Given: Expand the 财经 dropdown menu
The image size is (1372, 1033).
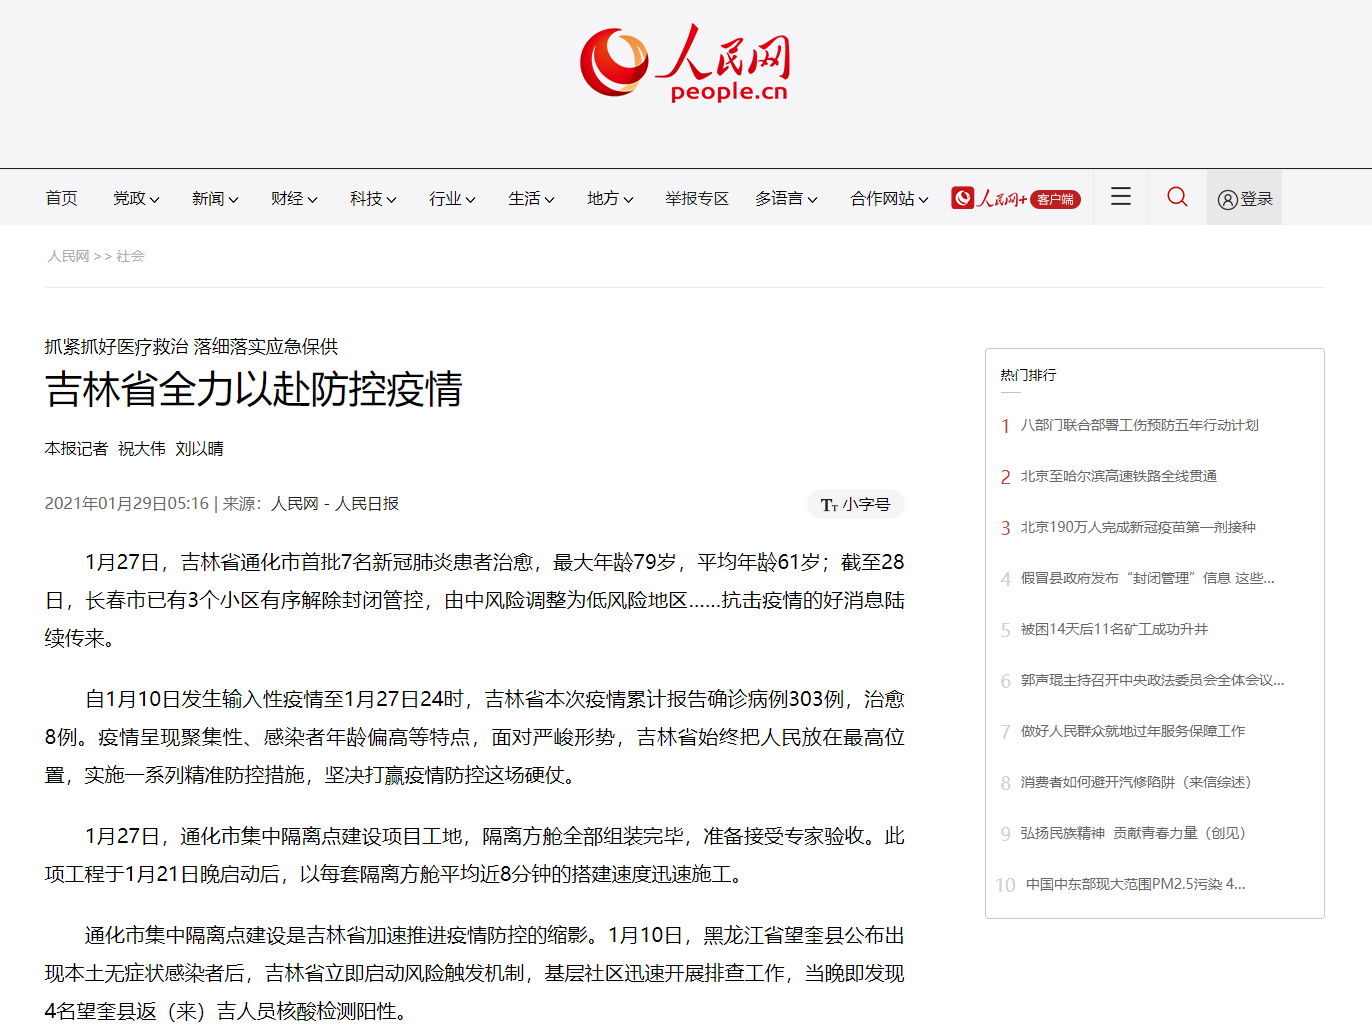Looking at the screenshot, I should pos(294,198).
